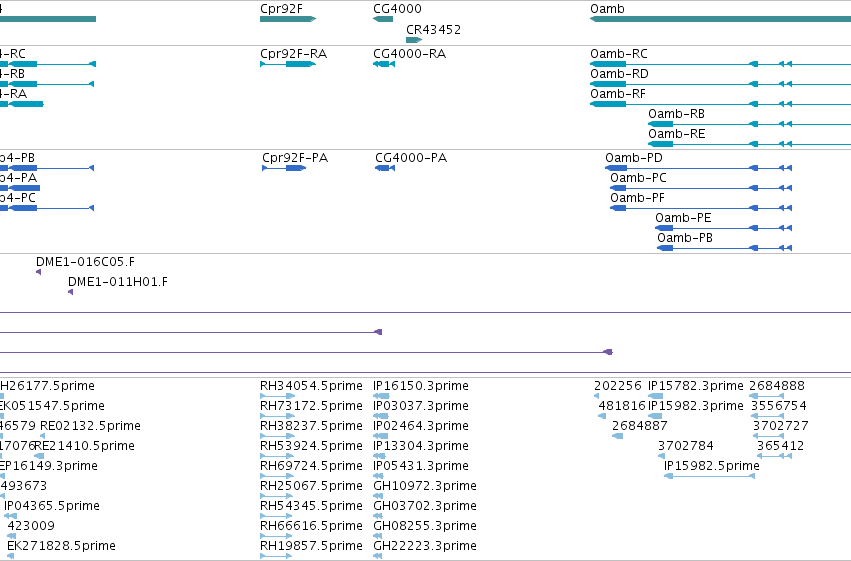Image resolution: width=851 pixels, height=561 pixels.
Task: Open the CG4000-RA transcript
Action: point(384,64)
